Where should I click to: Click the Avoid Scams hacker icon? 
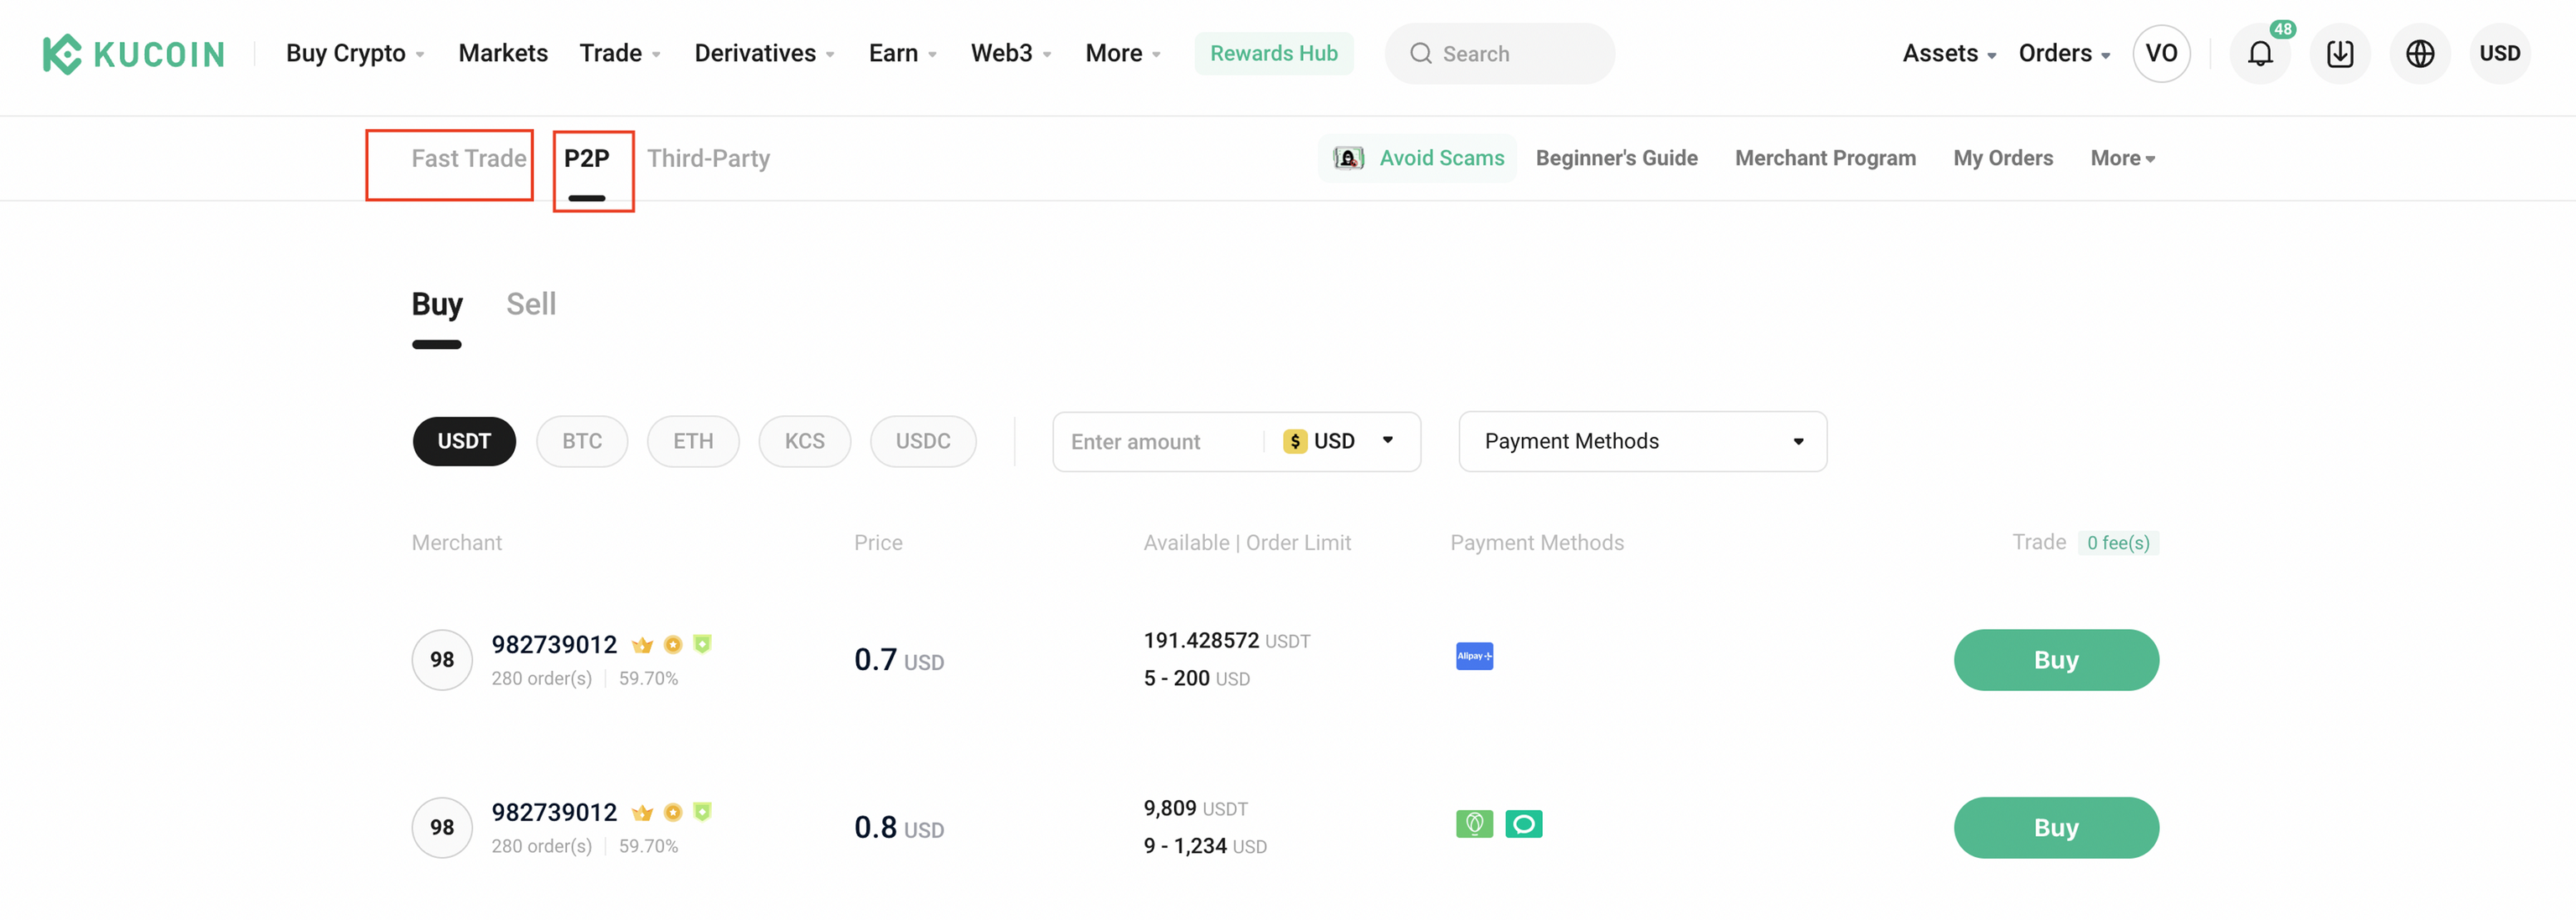point(1348,158)
